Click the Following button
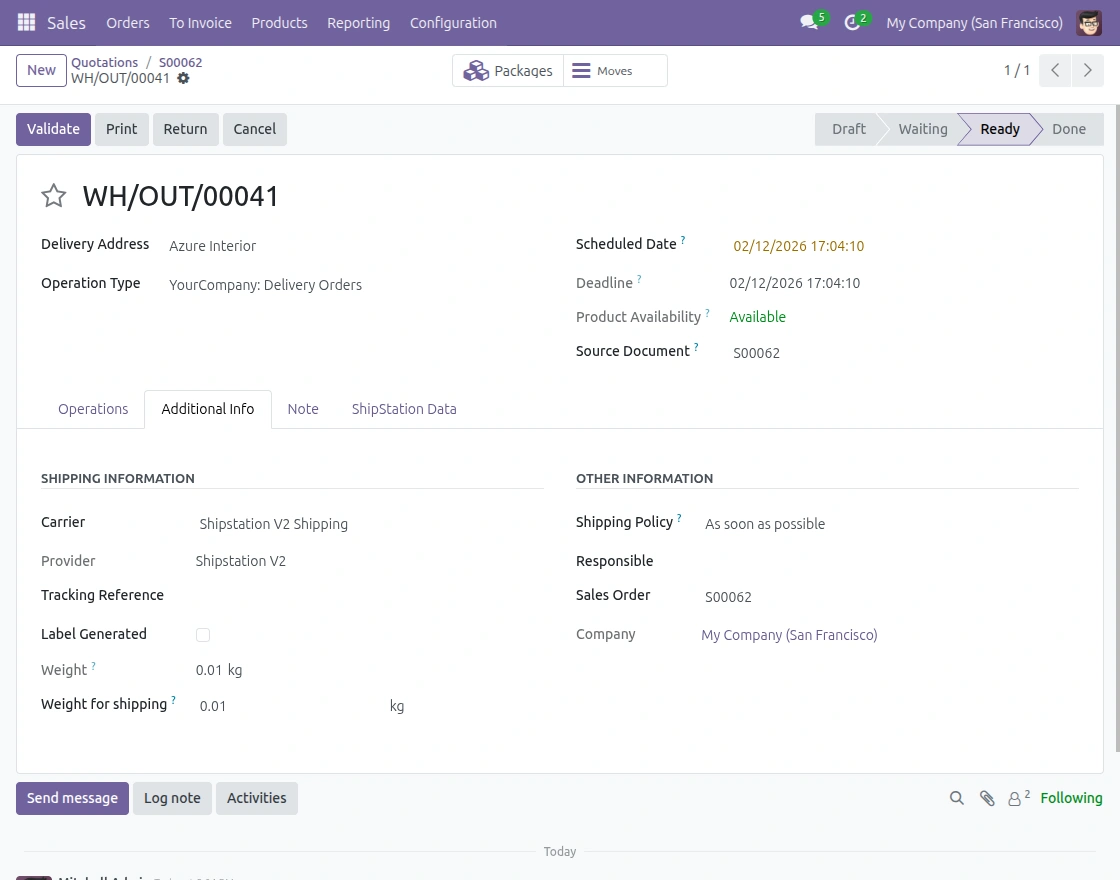The width and height of the screenshot is (1120, 880). pos(1071,798)
